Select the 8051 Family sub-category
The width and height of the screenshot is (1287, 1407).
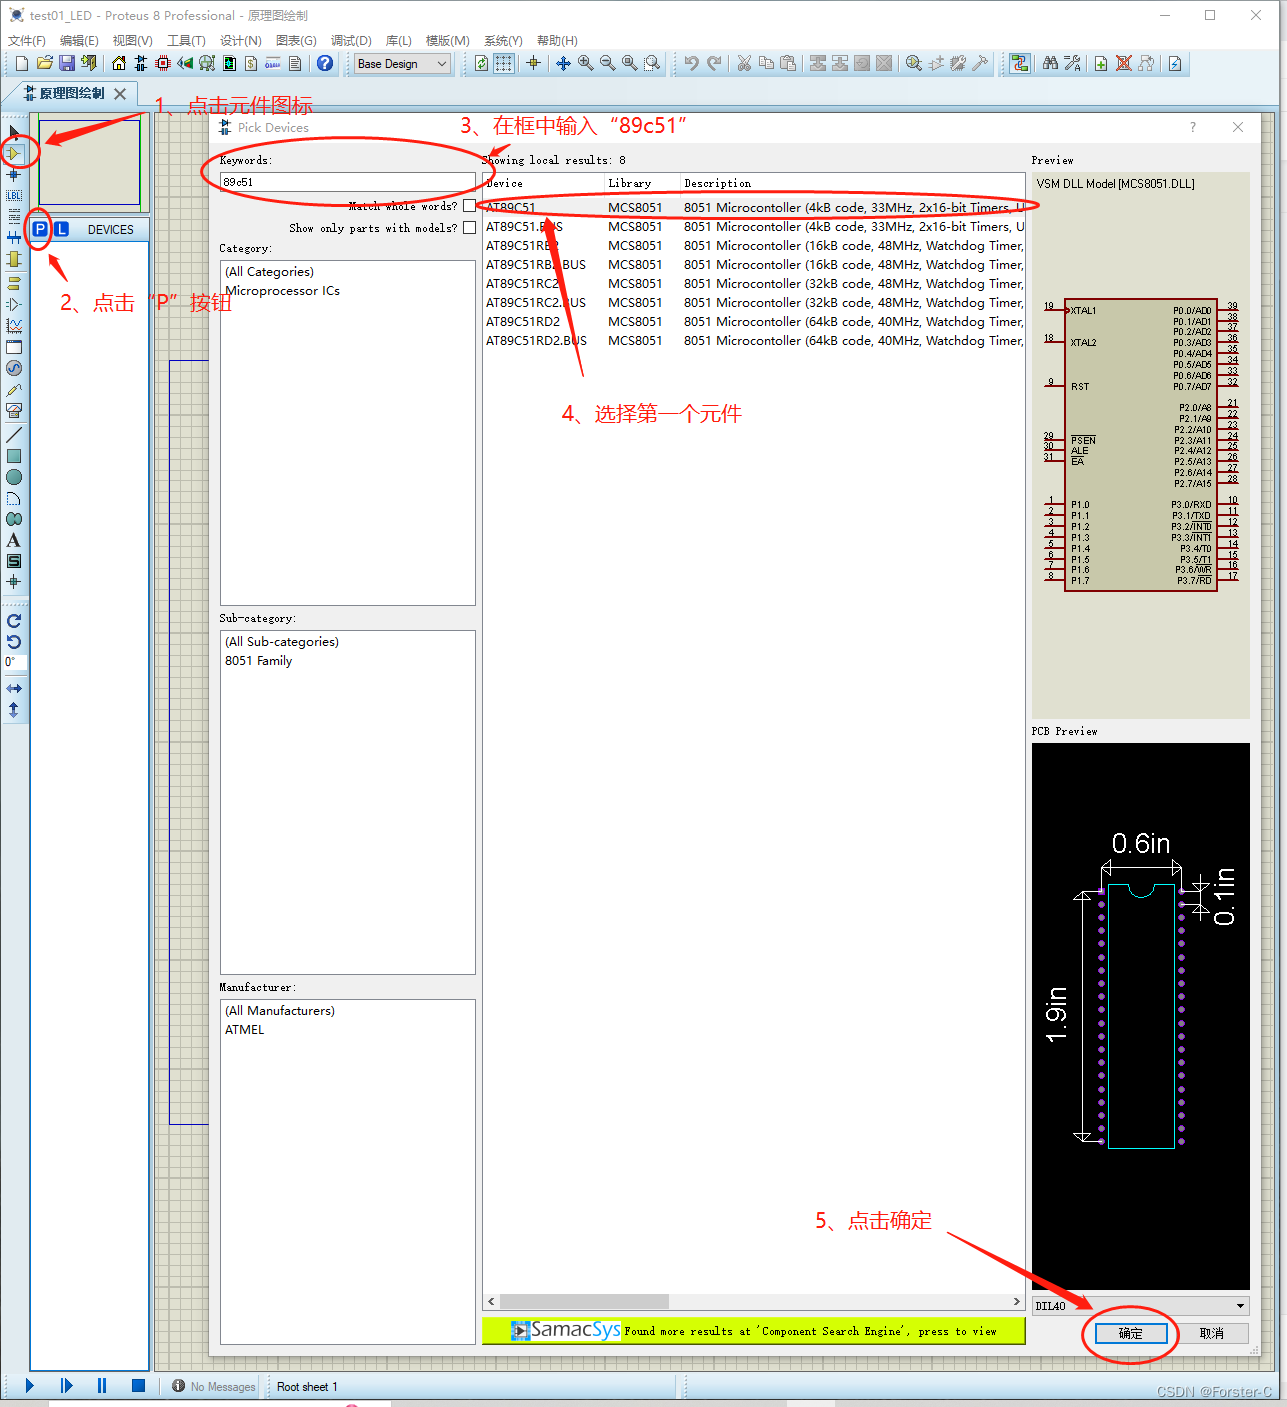pos(258,661)
